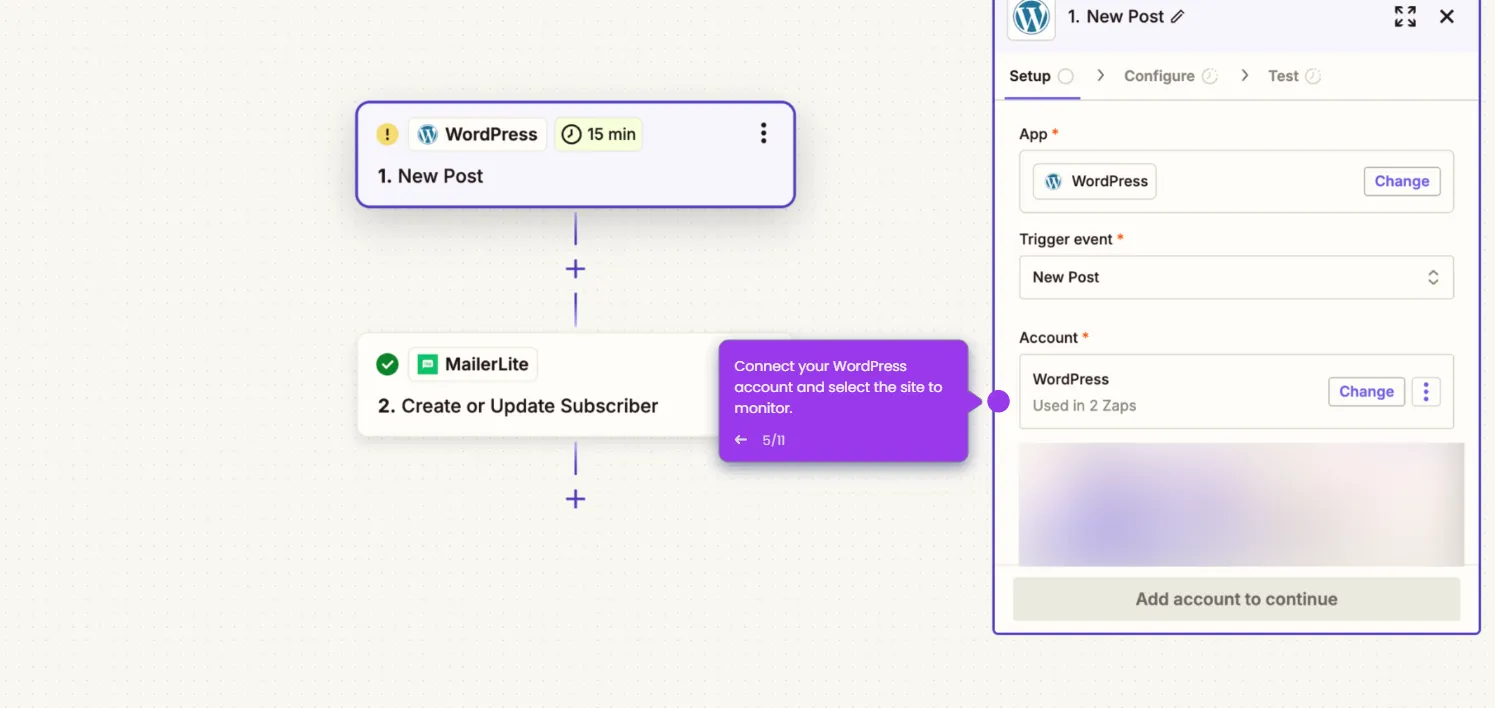The height and width of the screenshot is (708, 1495).
Task: Click the Used in 2 Zaps text
Action: pyautogui.click(x=1084, y=405)
